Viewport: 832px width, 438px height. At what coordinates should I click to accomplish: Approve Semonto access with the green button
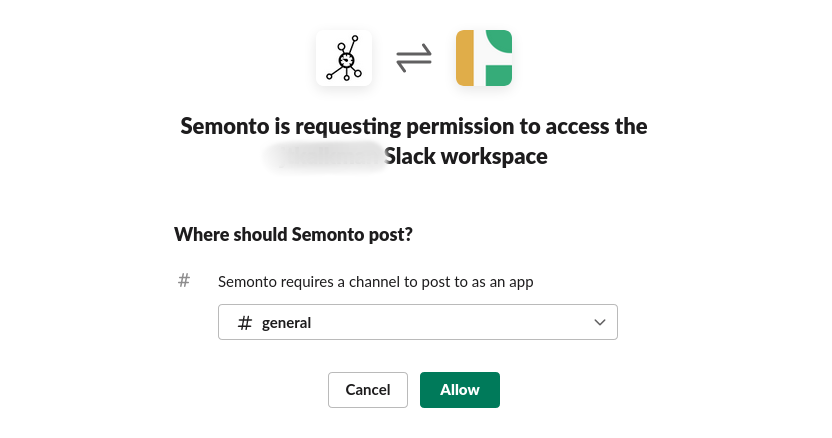(x=459, y=390)
